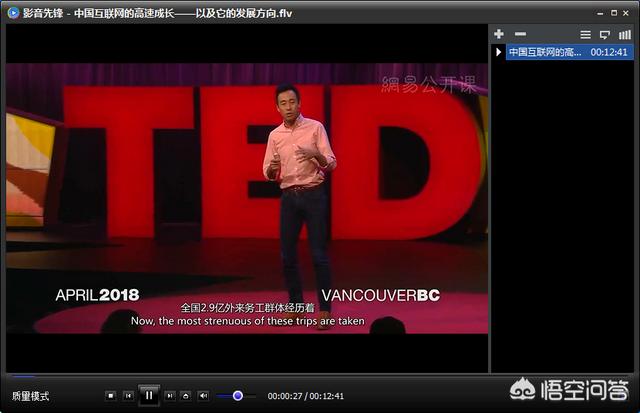640x413 pixels.
Task: Remove playlist item with the minus icon
Action: pyautogui.click(x=520, y=34)
